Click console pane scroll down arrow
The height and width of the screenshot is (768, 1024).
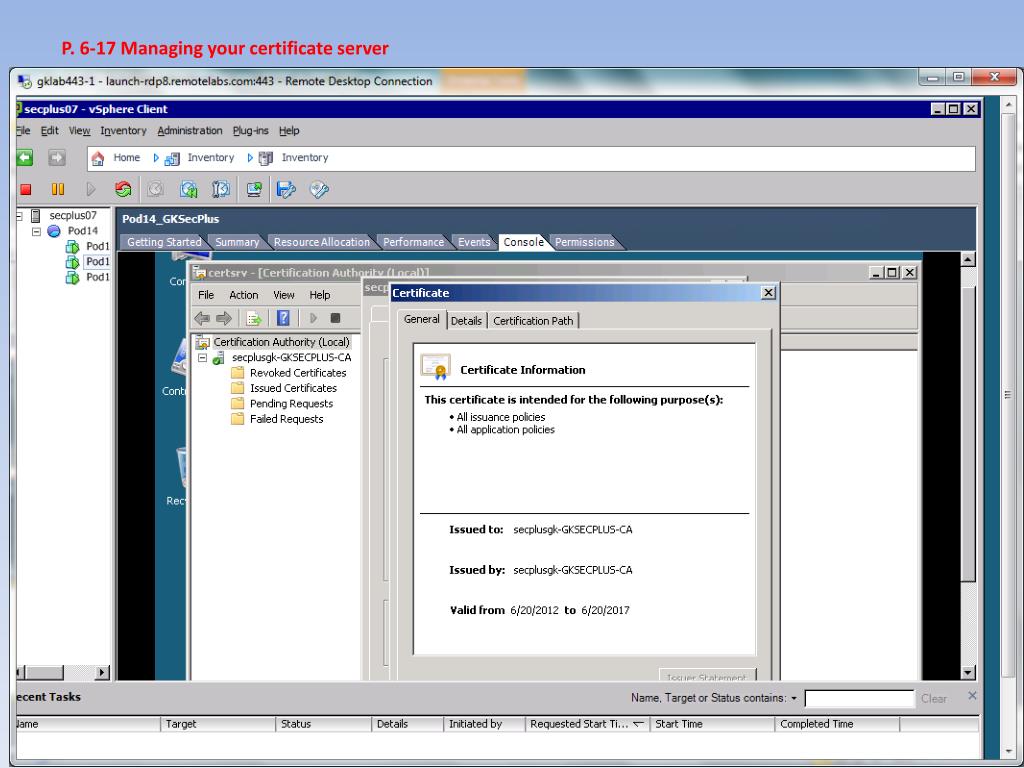click(x=968, y=673)
